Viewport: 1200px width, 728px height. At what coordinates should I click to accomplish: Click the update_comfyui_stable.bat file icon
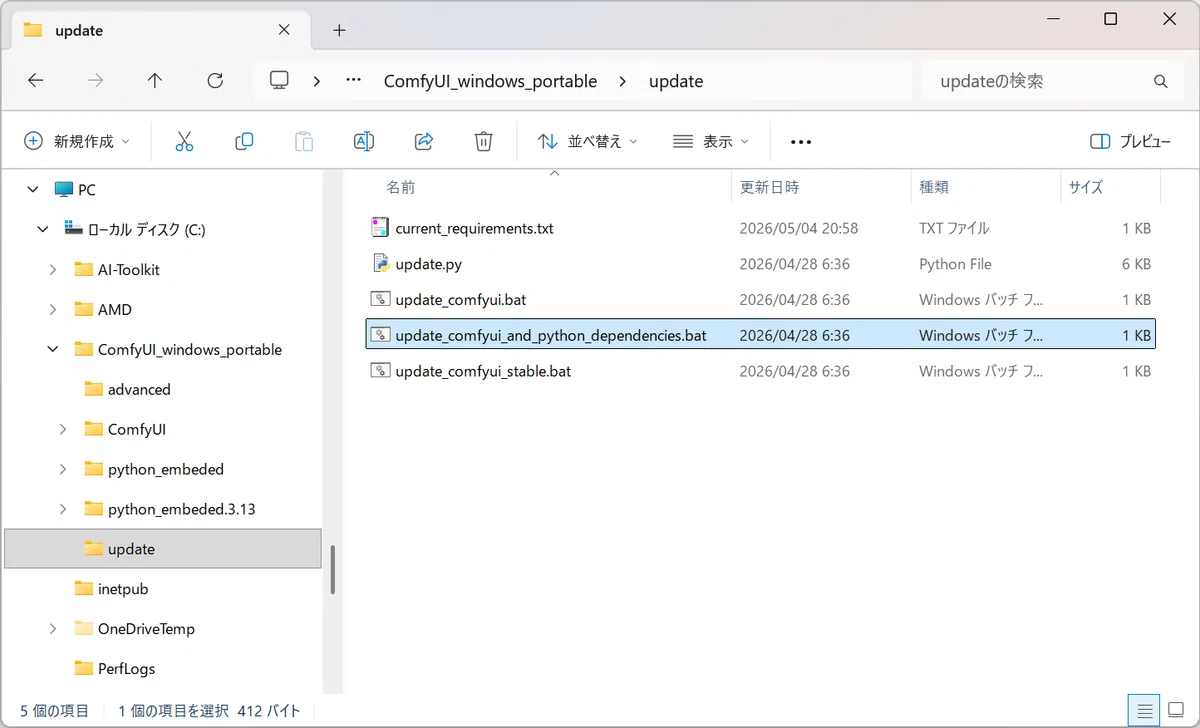tap(380, 371)
